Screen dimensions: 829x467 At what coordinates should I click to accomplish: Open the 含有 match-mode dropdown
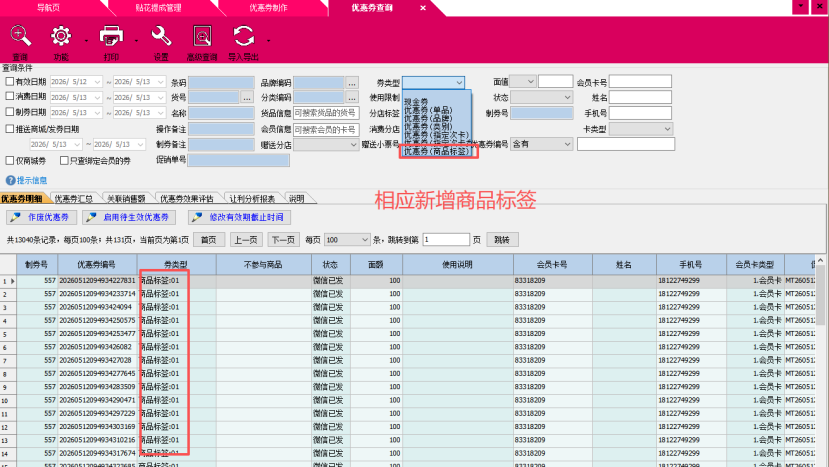(x=541, y=144)
